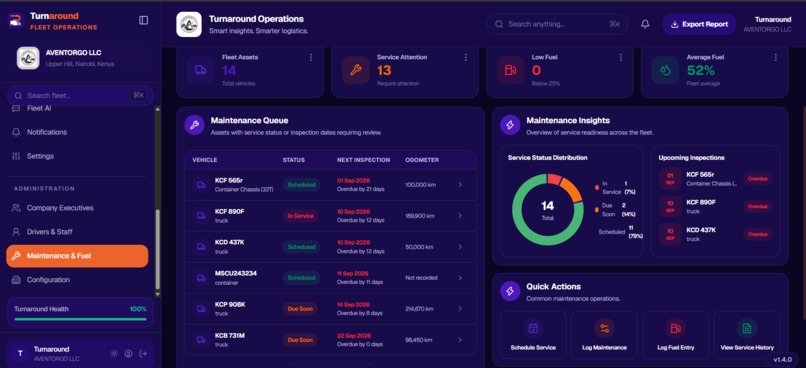This screenshot has width=806, height=368.
Task: Click the Log Maintenance quick action
Action: 604,335
